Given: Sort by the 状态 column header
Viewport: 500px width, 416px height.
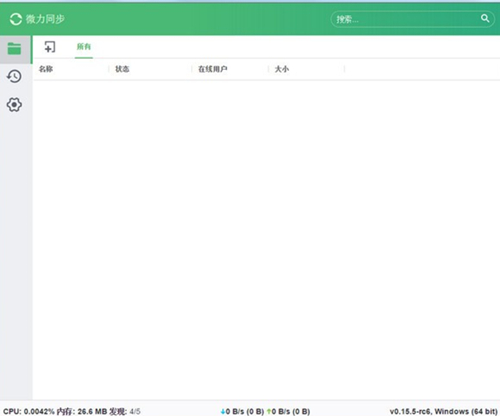Looking at the screenshot, I should click(122, 69).
